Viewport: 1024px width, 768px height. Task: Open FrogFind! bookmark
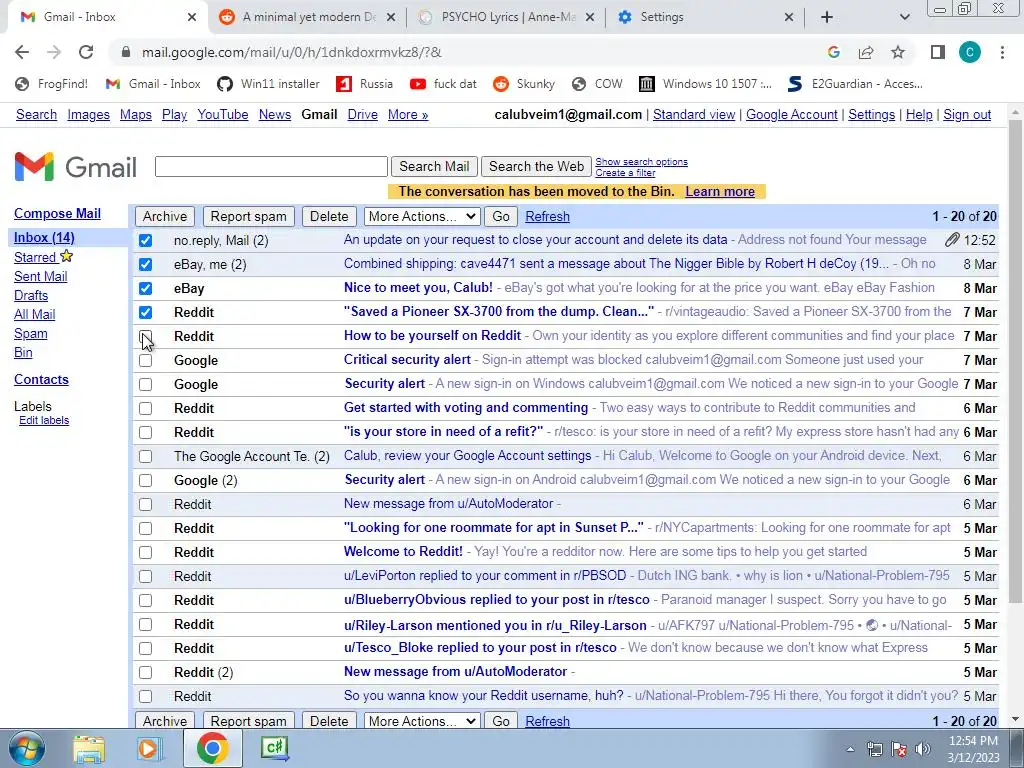(x=52, y=84)
